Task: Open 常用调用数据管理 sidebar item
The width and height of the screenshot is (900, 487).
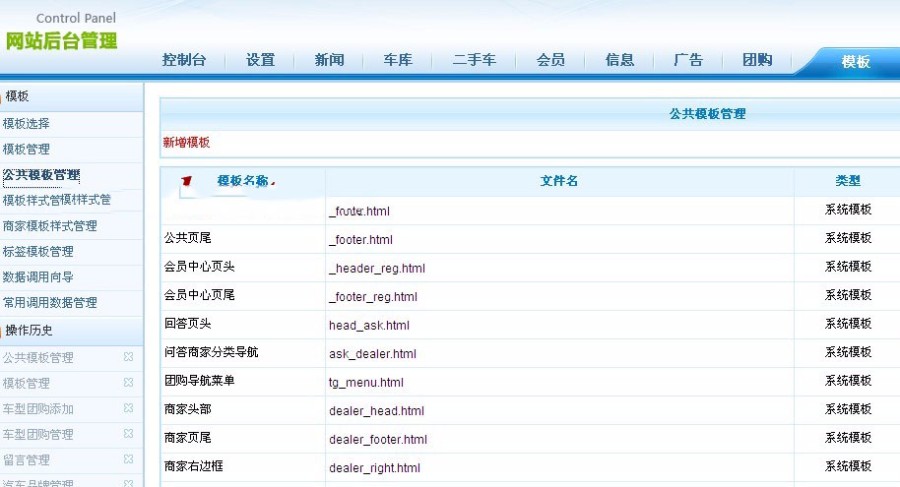Action: coord(50,303)
